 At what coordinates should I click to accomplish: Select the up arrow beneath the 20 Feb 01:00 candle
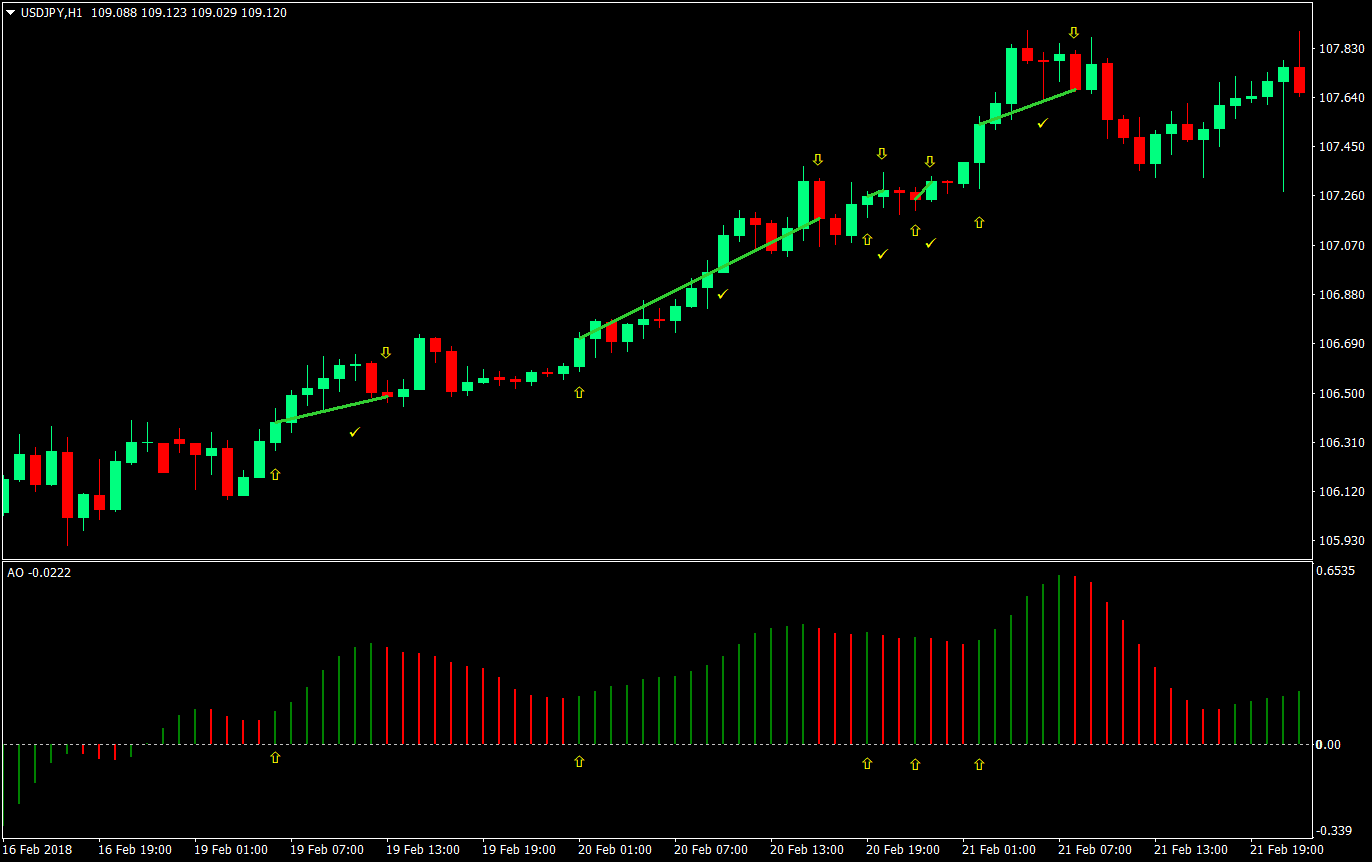[x=578, y=393]
